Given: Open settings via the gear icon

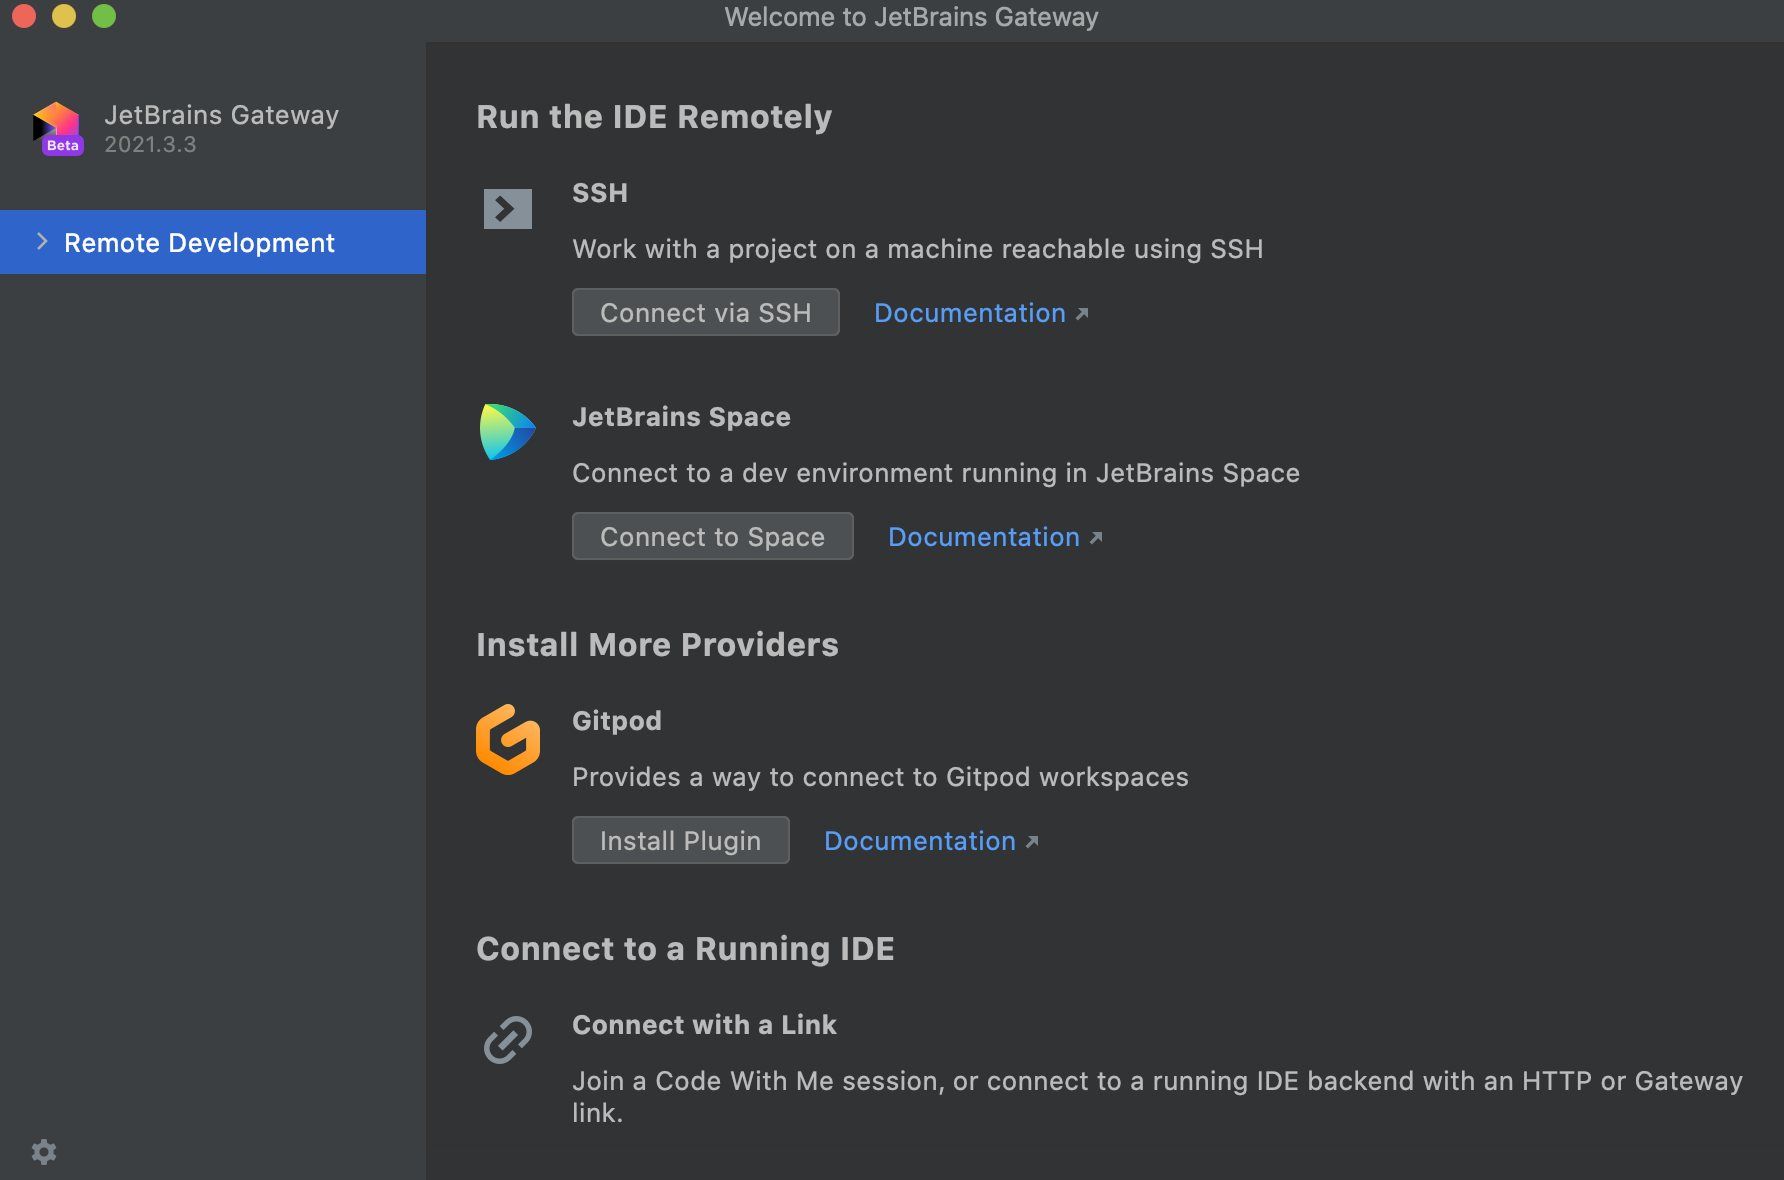Looking at the screenshot, I should point(44,1152).
